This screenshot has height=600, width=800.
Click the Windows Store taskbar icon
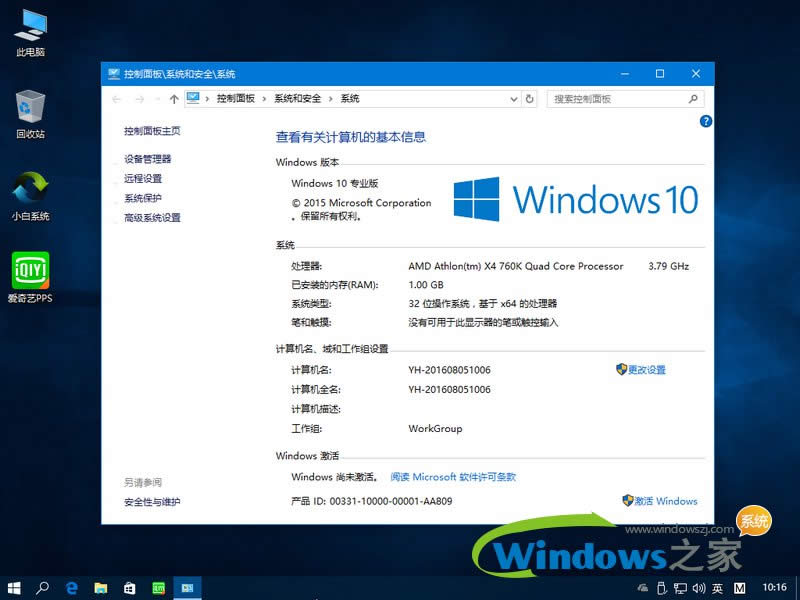[127, 588]
